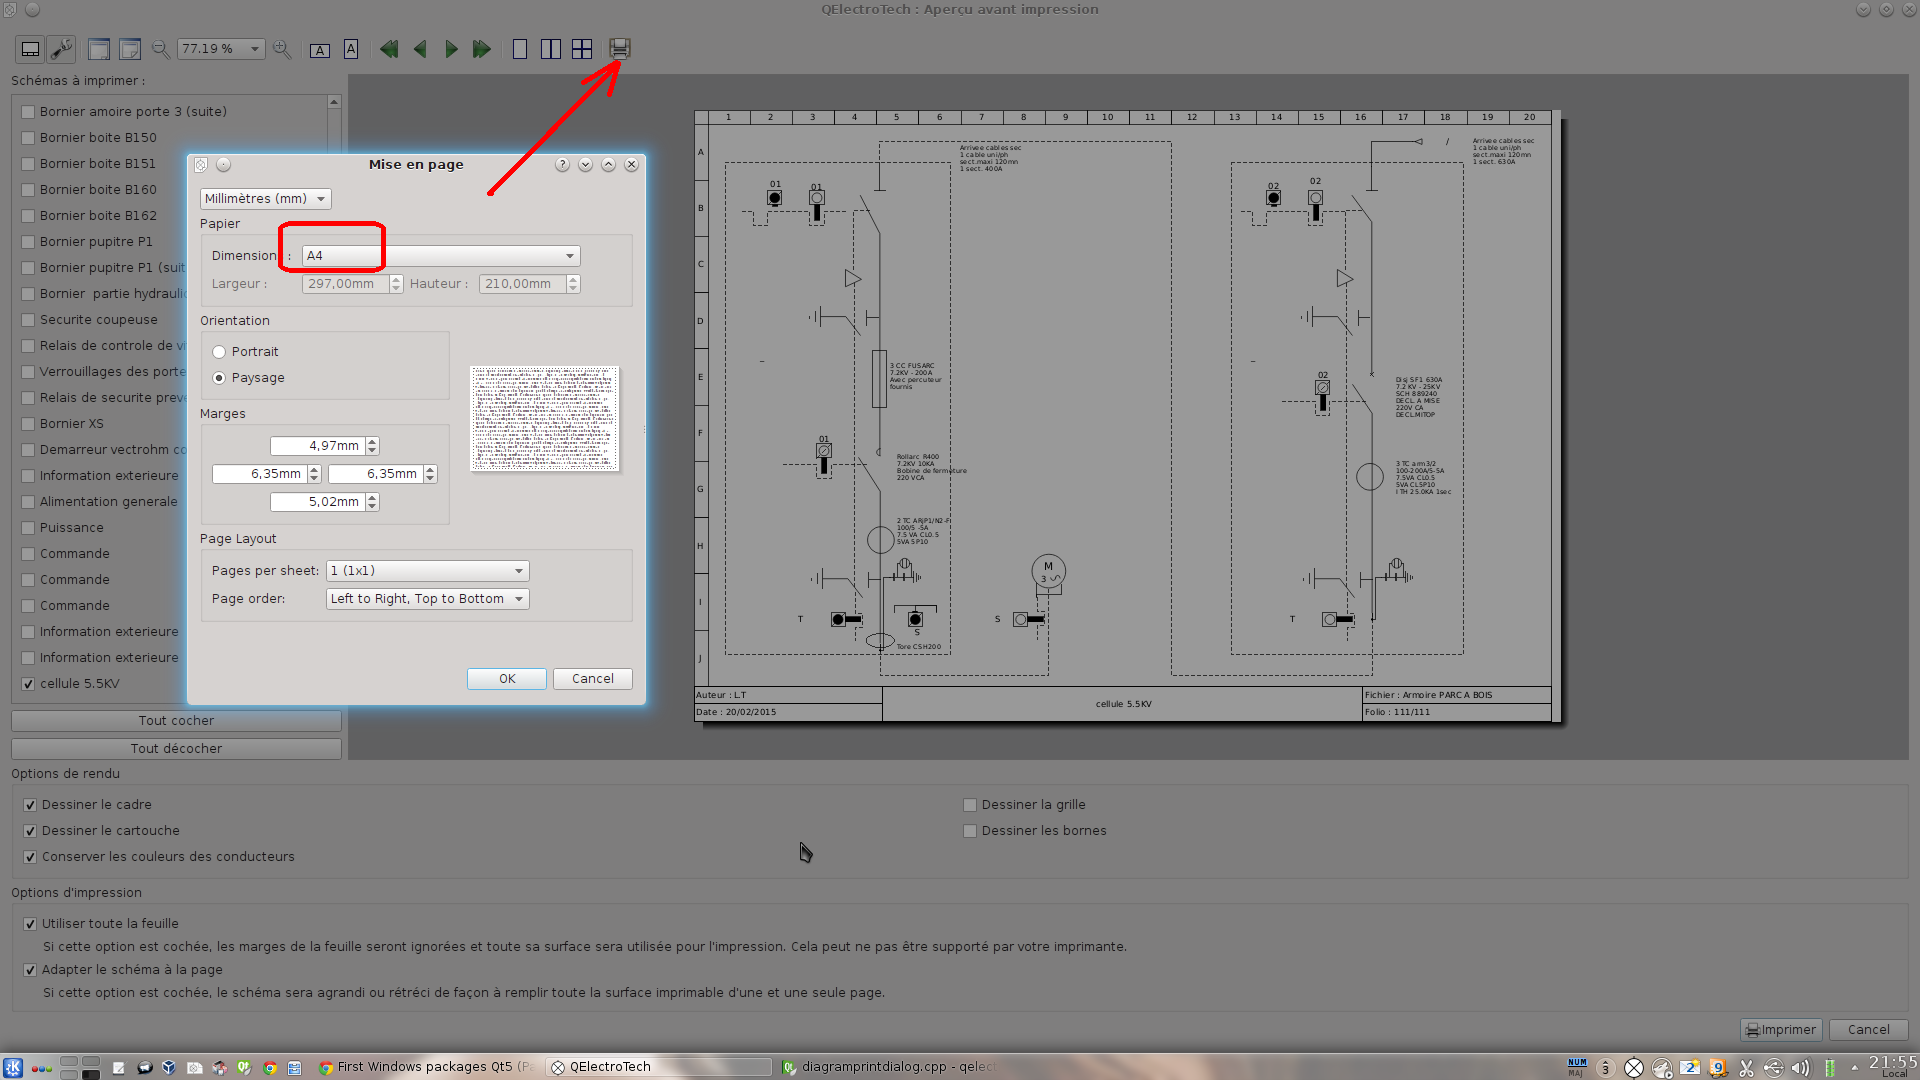Image resolution: width=1920 pixels, height=1080 pixels.
Task: Click the 21:55 clock in the panel
Action: tap(1893, 1066)
